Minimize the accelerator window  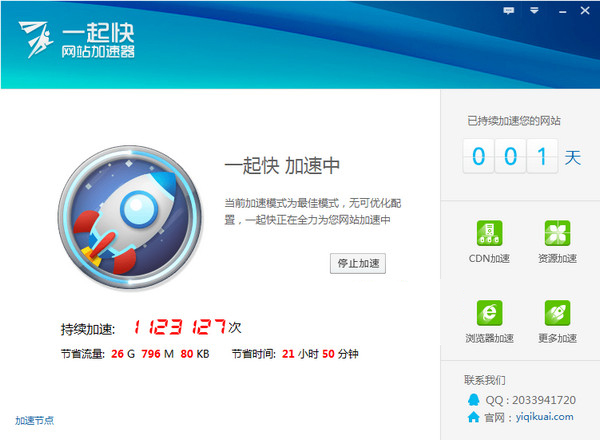[x=562, y=11]
